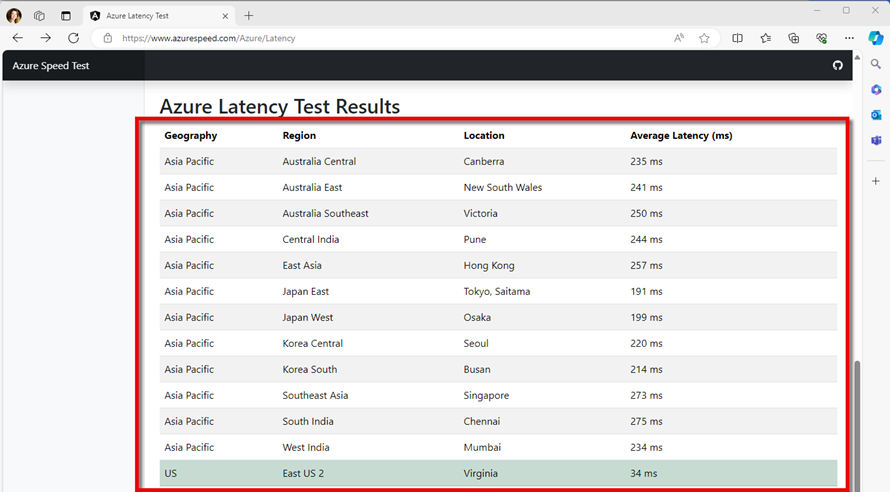Toggle the split screen view icon
890x492 pixels.
point(737,38)
